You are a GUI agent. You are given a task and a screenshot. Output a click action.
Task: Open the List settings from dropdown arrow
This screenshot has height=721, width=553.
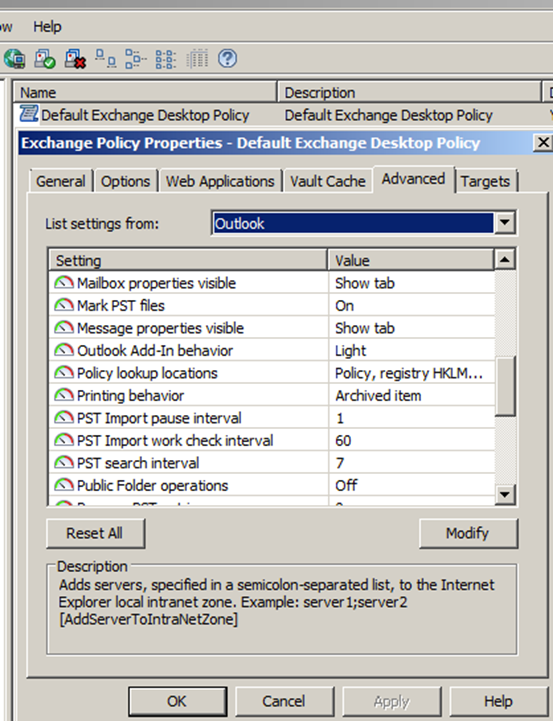505,223
